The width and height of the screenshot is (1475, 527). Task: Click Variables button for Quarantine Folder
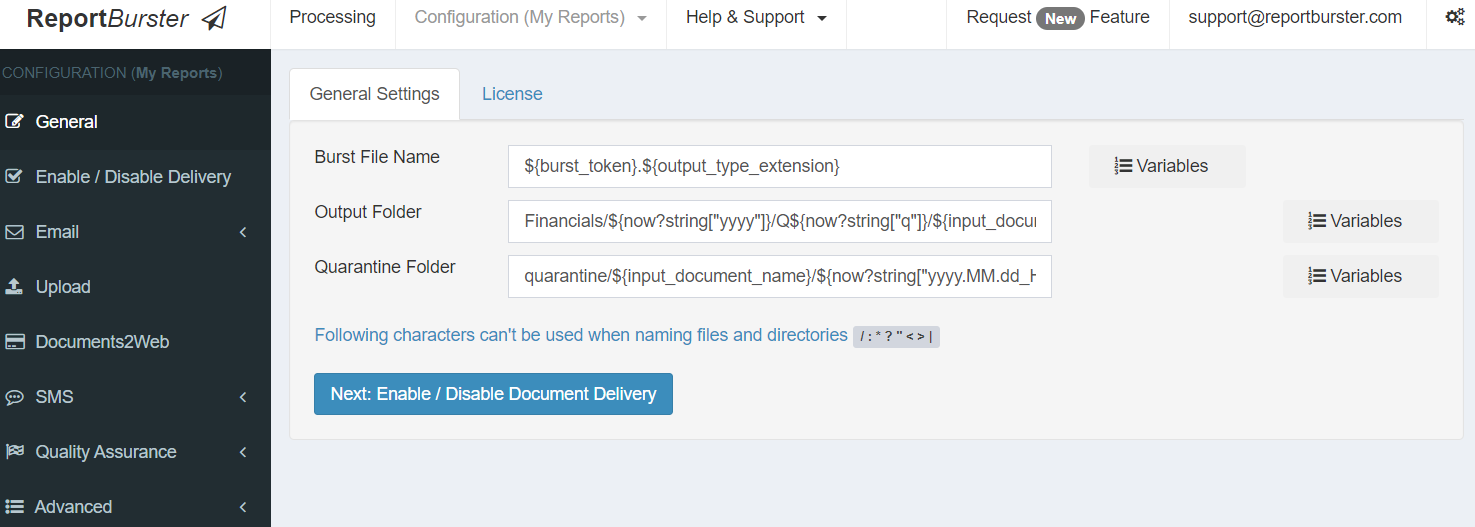click(1360, 276)
